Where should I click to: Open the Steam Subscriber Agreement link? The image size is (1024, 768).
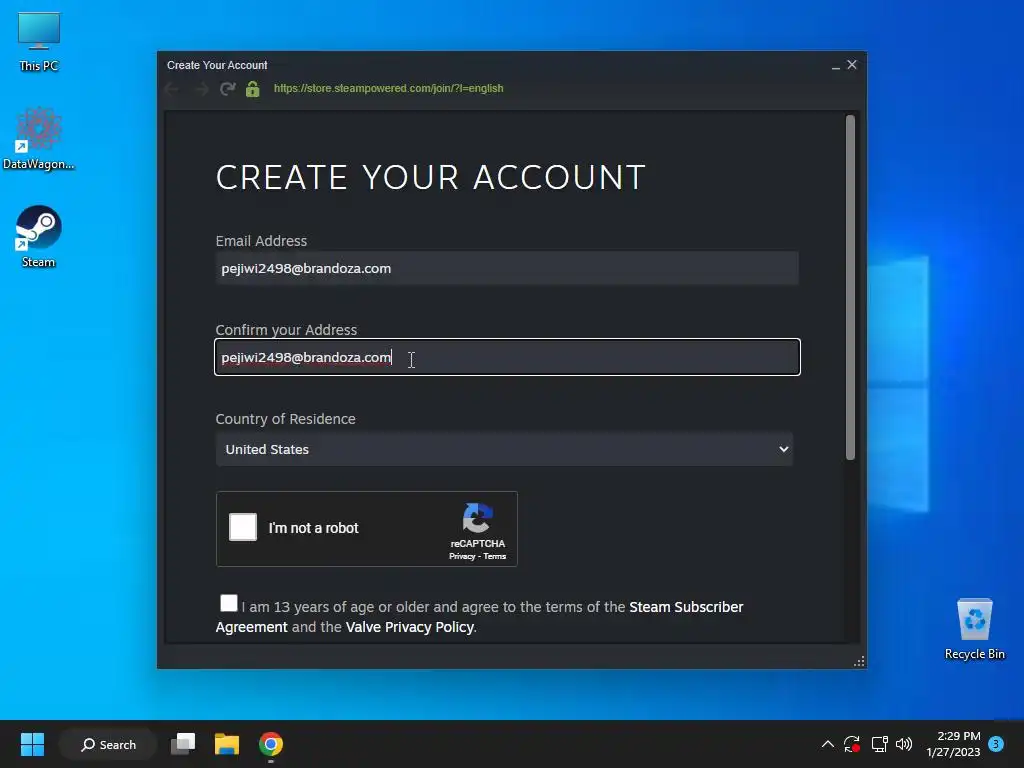coord(479,616)
